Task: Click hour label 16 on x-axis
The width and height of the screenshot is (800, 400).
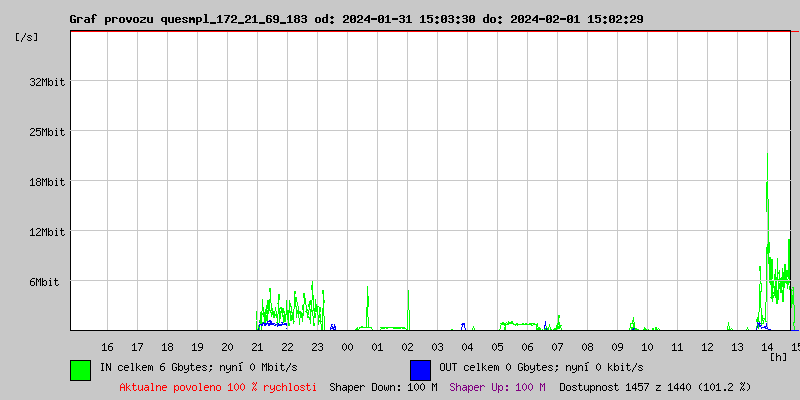Action: pos(107,347)
